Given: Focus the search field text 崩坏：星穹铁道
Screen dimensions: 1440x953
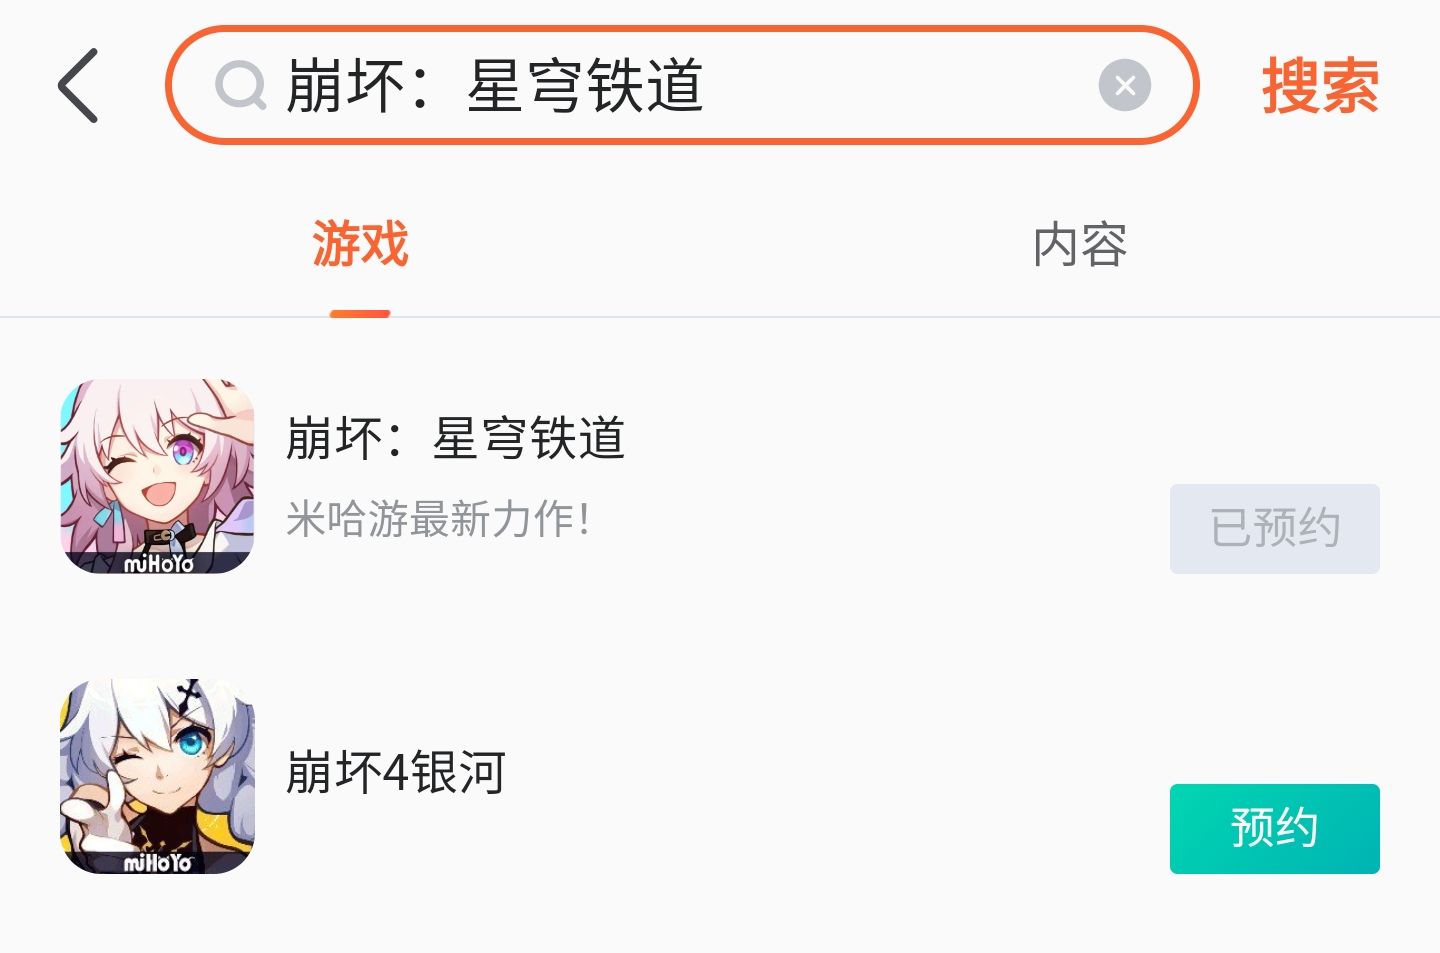Looking at the screenshot, I should tap(495, 86).
